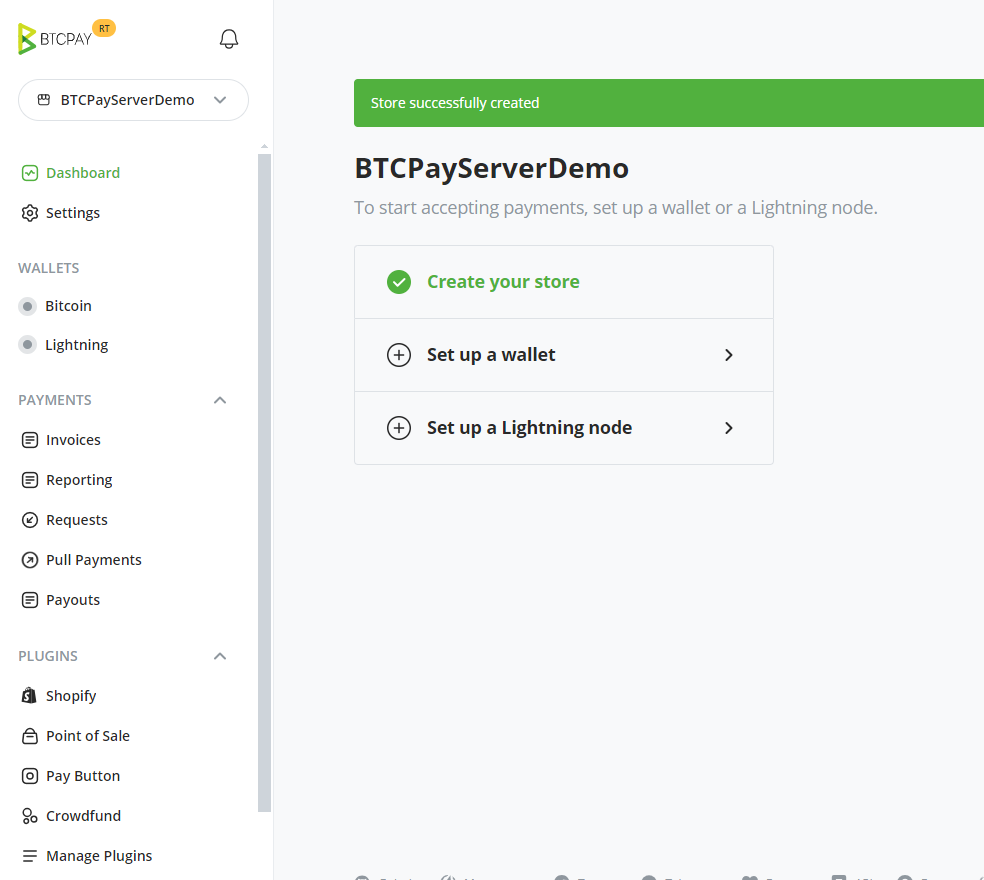Open the Settings gear icon

click(x=30, y=213)
